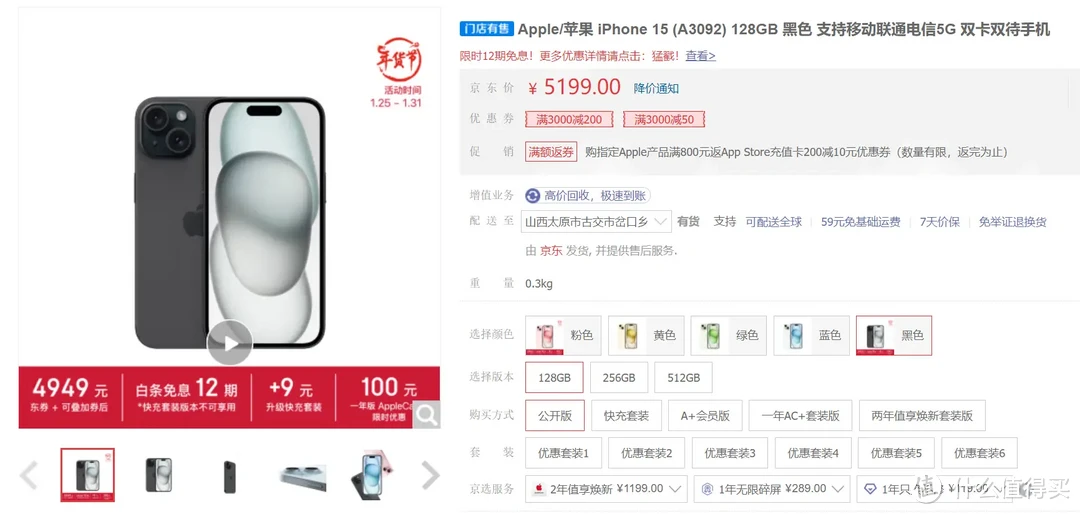The height and width of the screenshot is (514, 1080).
Task: Open the 查看> promotion details link
Action: click(x=700, y=56)
